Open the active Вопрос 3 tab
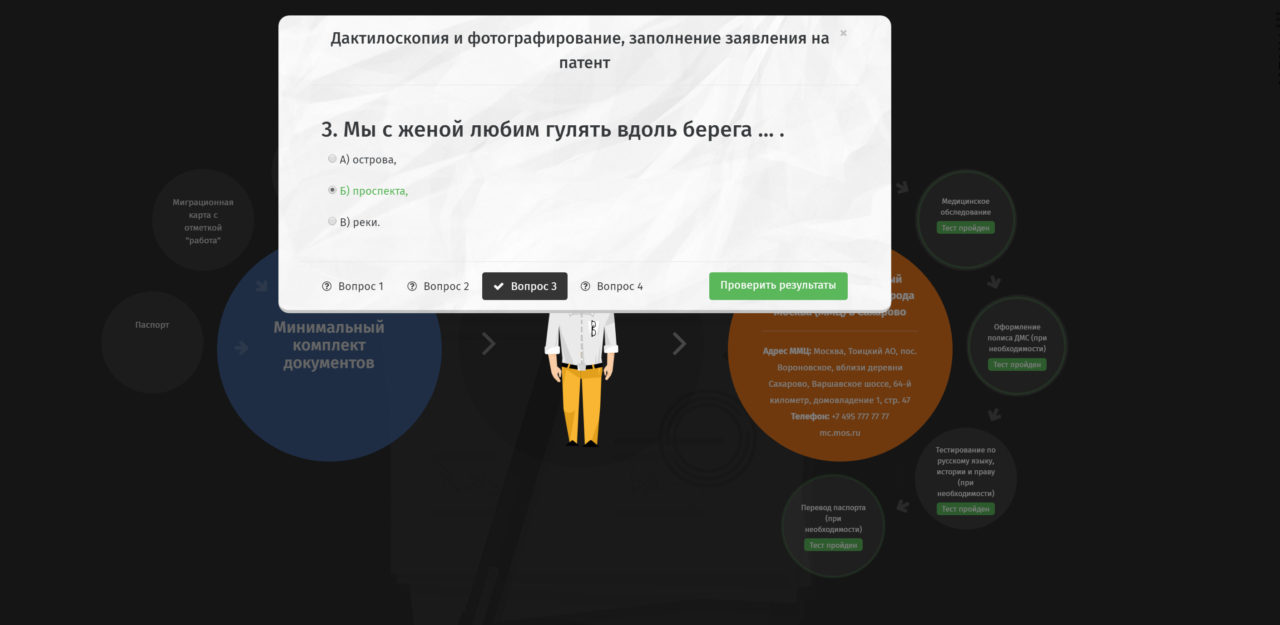This screenshot has height=625, width=1280. [525, 286]
